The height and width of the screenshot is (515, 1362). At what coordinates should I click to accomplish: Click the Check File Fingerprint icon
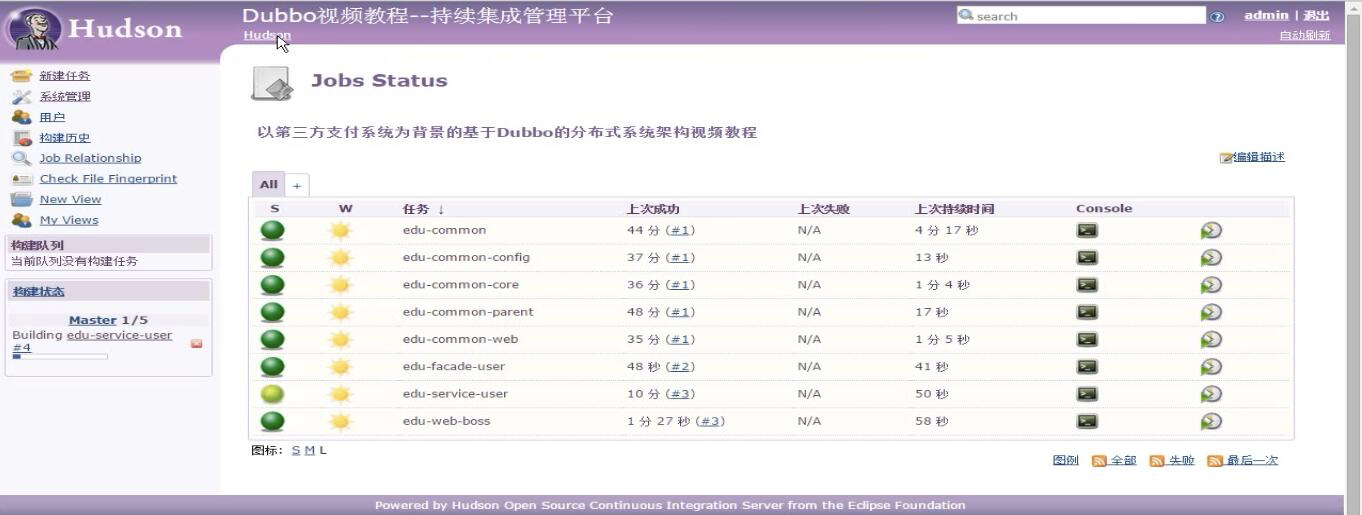coord(22,179)
